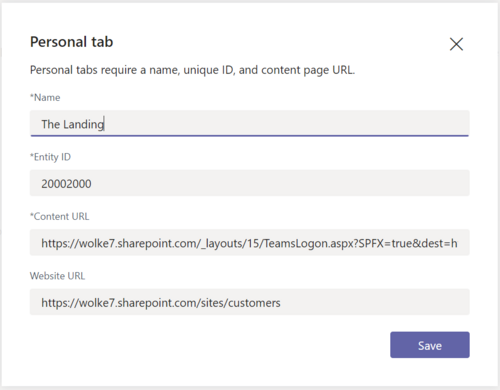Focus the Name input field
This screenshot has width=500, height=390.
point(250,123)
